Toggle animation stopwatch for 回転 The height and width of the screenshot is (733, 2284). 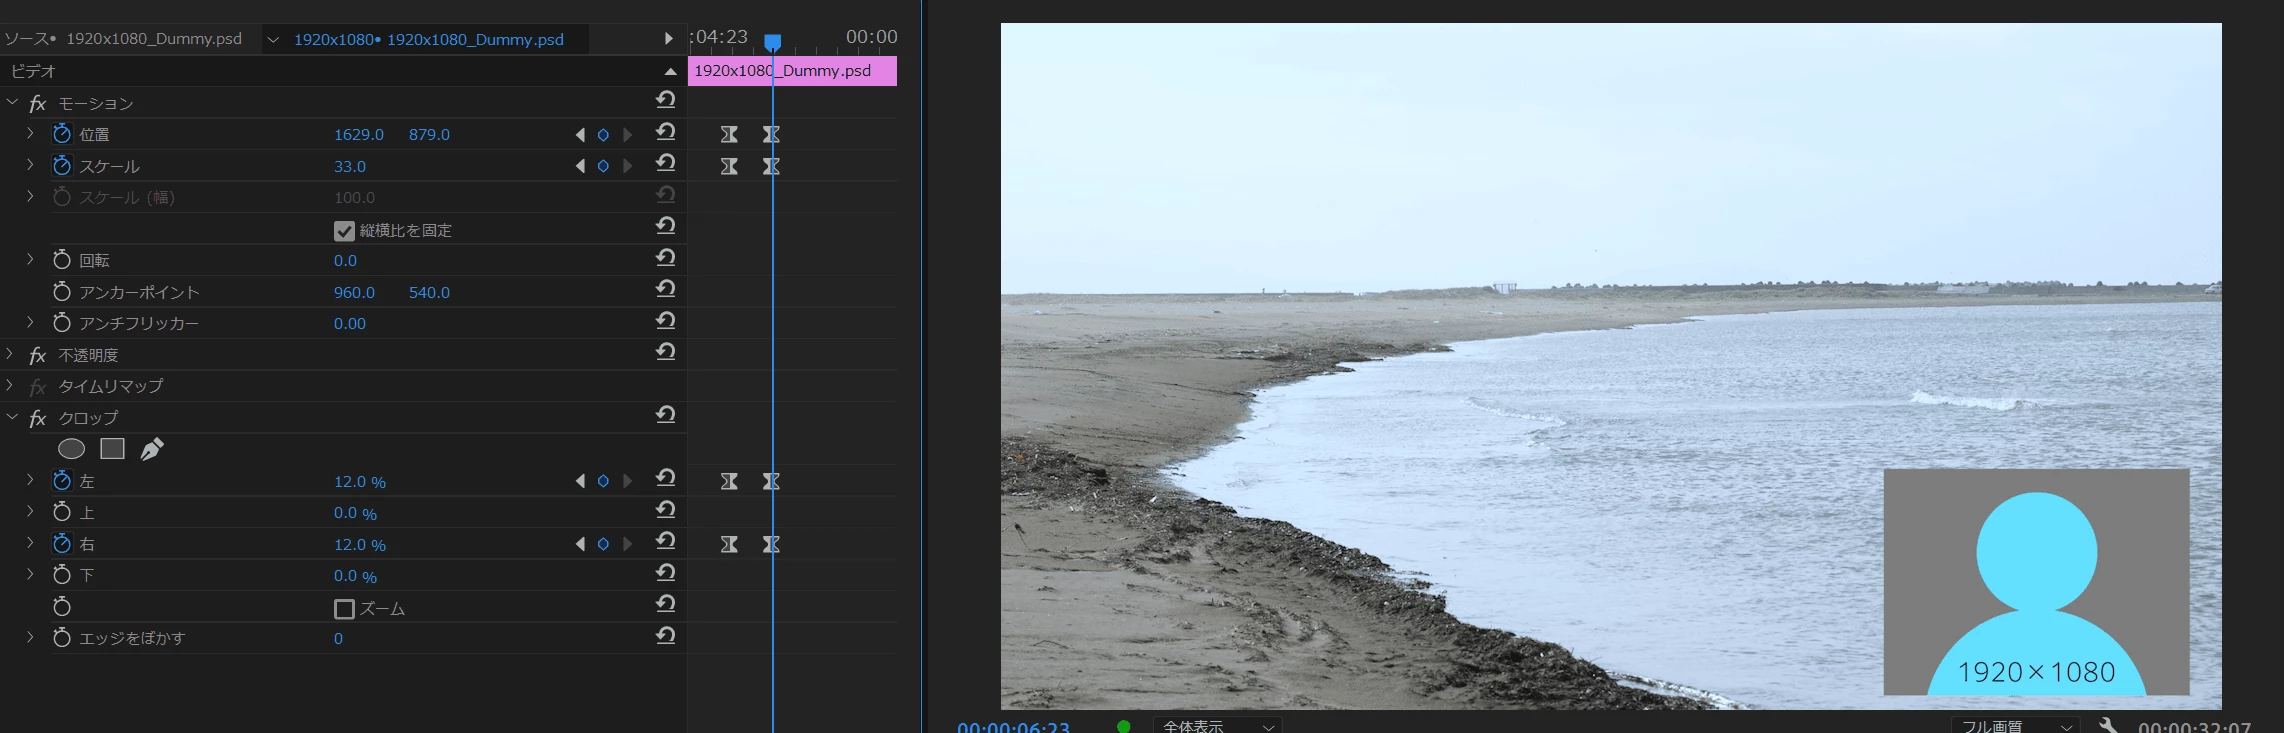(62, 260)
